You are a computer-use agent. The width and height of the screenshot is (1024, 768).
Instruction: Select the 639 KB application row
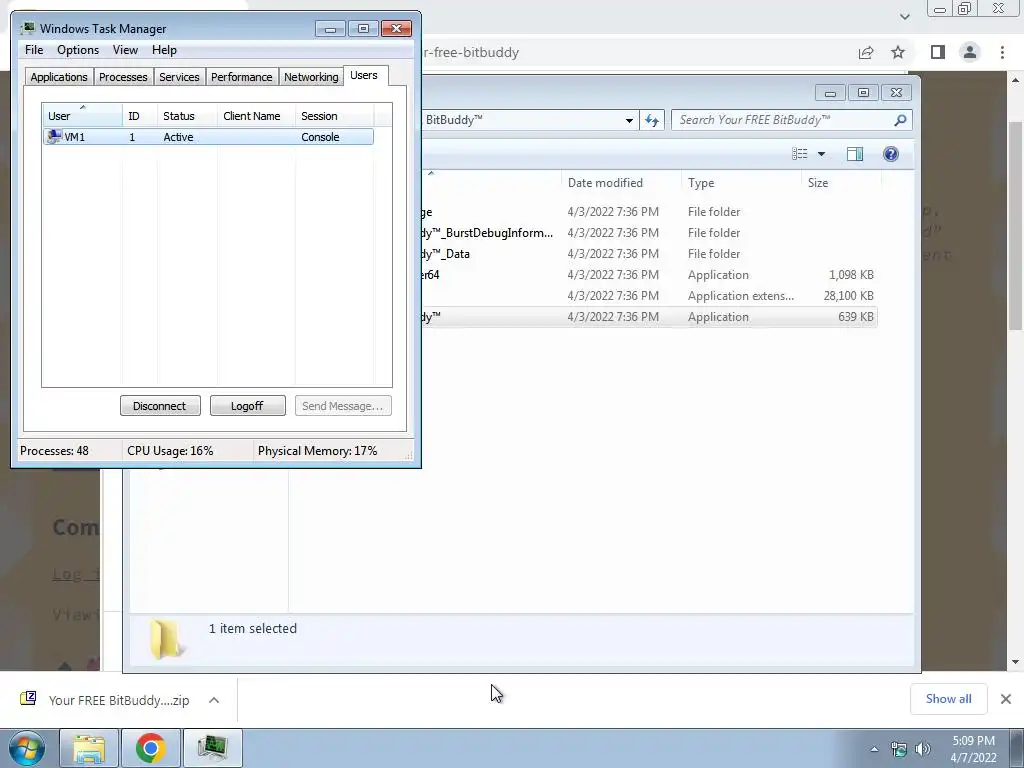tap(648, 317)
